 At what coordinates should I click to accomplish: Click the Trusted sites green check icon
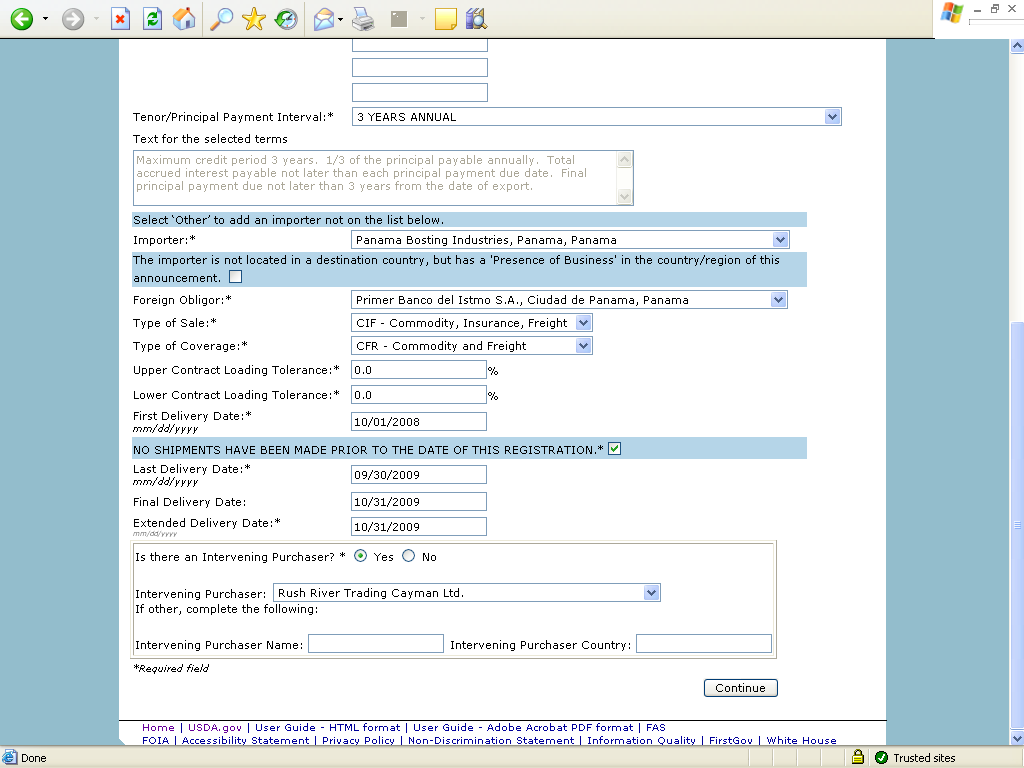[x=881, y=758]
